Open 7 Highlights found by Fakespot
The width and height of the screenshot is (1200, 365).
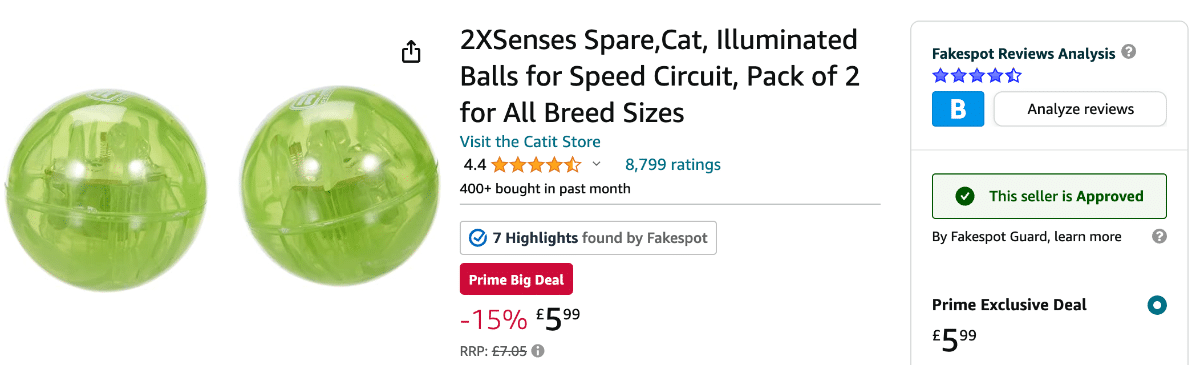pyautogui.click(x=588, y=238)
